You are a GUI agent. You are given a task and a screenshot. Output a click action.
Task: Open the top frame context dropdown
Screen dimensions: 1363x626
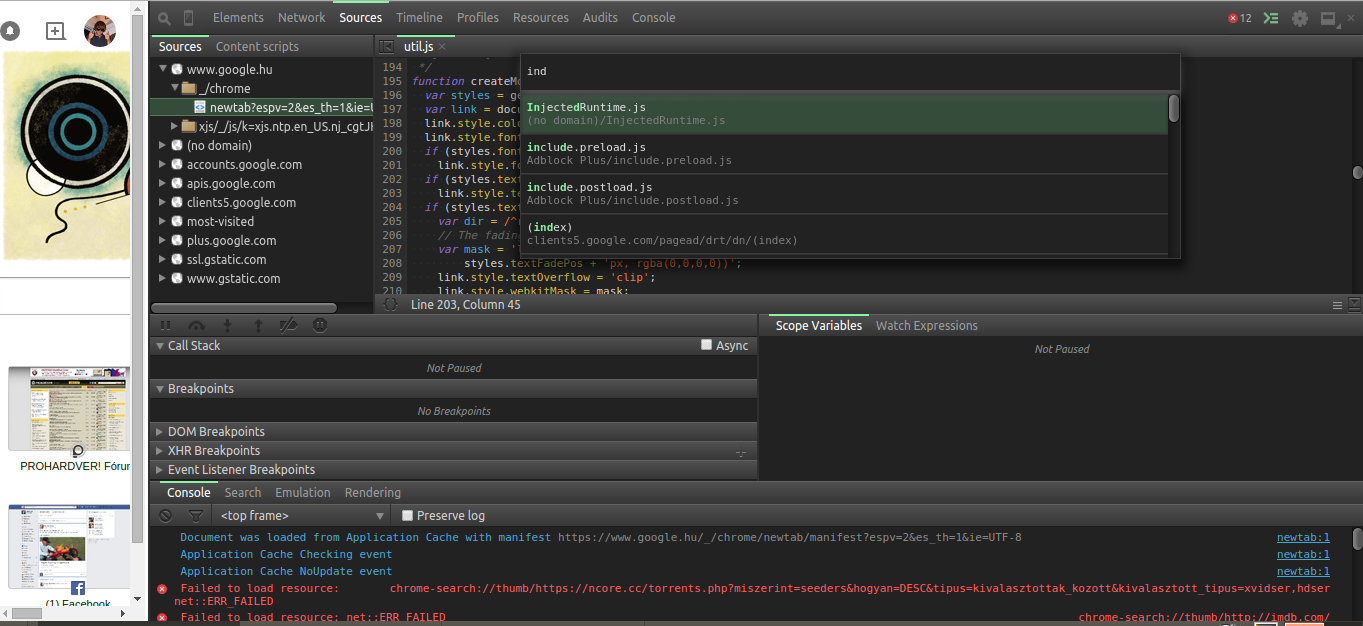302,516
